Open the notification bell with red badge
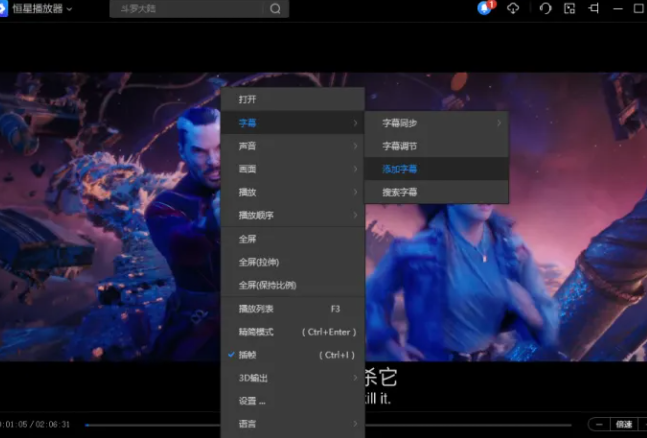Image resolution: width=647 pixels, height=438 pixels. point(486,8)
